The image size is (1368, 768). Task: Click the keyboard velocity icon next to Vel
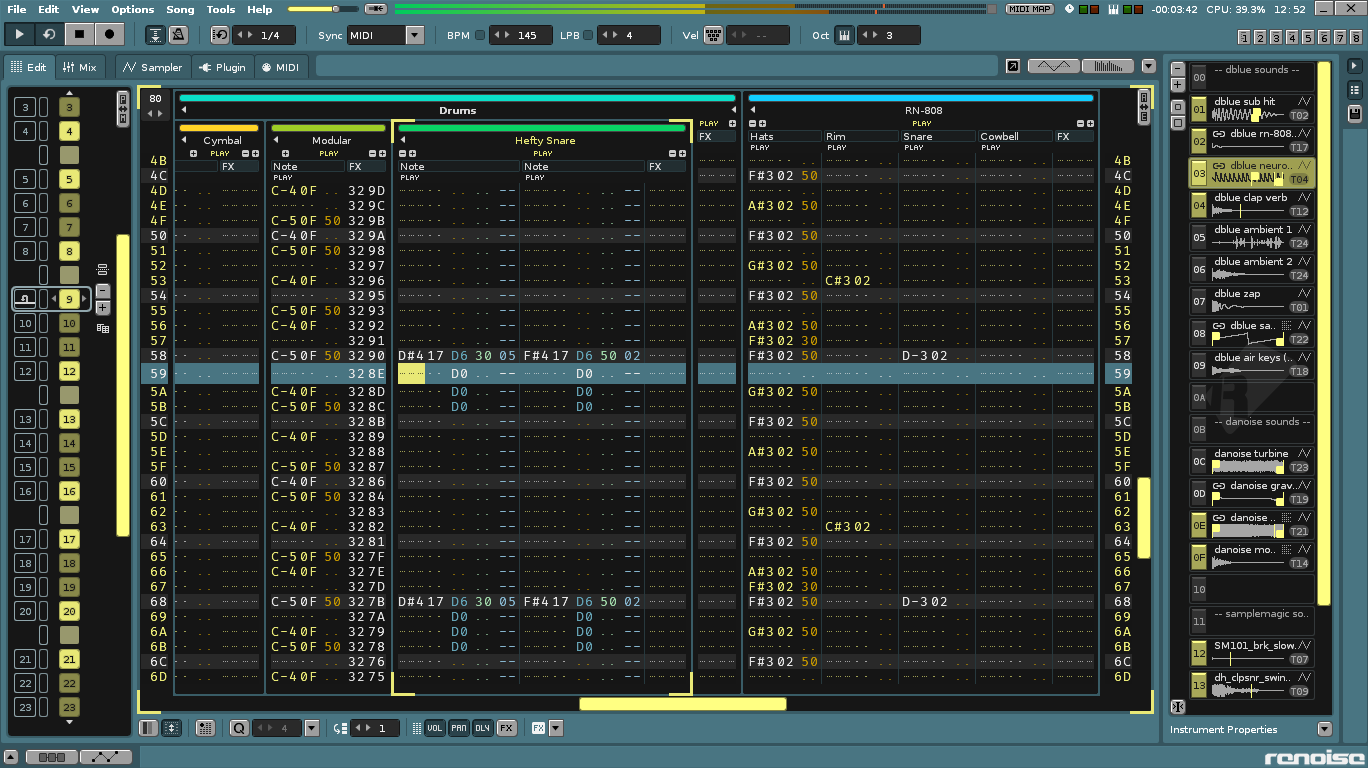pyautogui.click(x=713, y=35)
